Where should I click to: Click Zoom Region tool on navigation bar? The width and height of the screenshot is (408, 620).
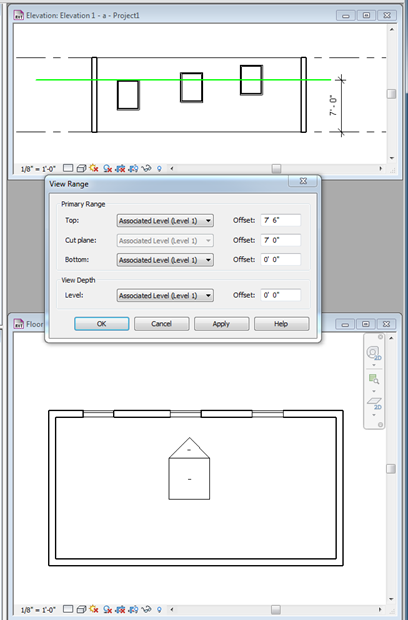click(x=374, y=379)
